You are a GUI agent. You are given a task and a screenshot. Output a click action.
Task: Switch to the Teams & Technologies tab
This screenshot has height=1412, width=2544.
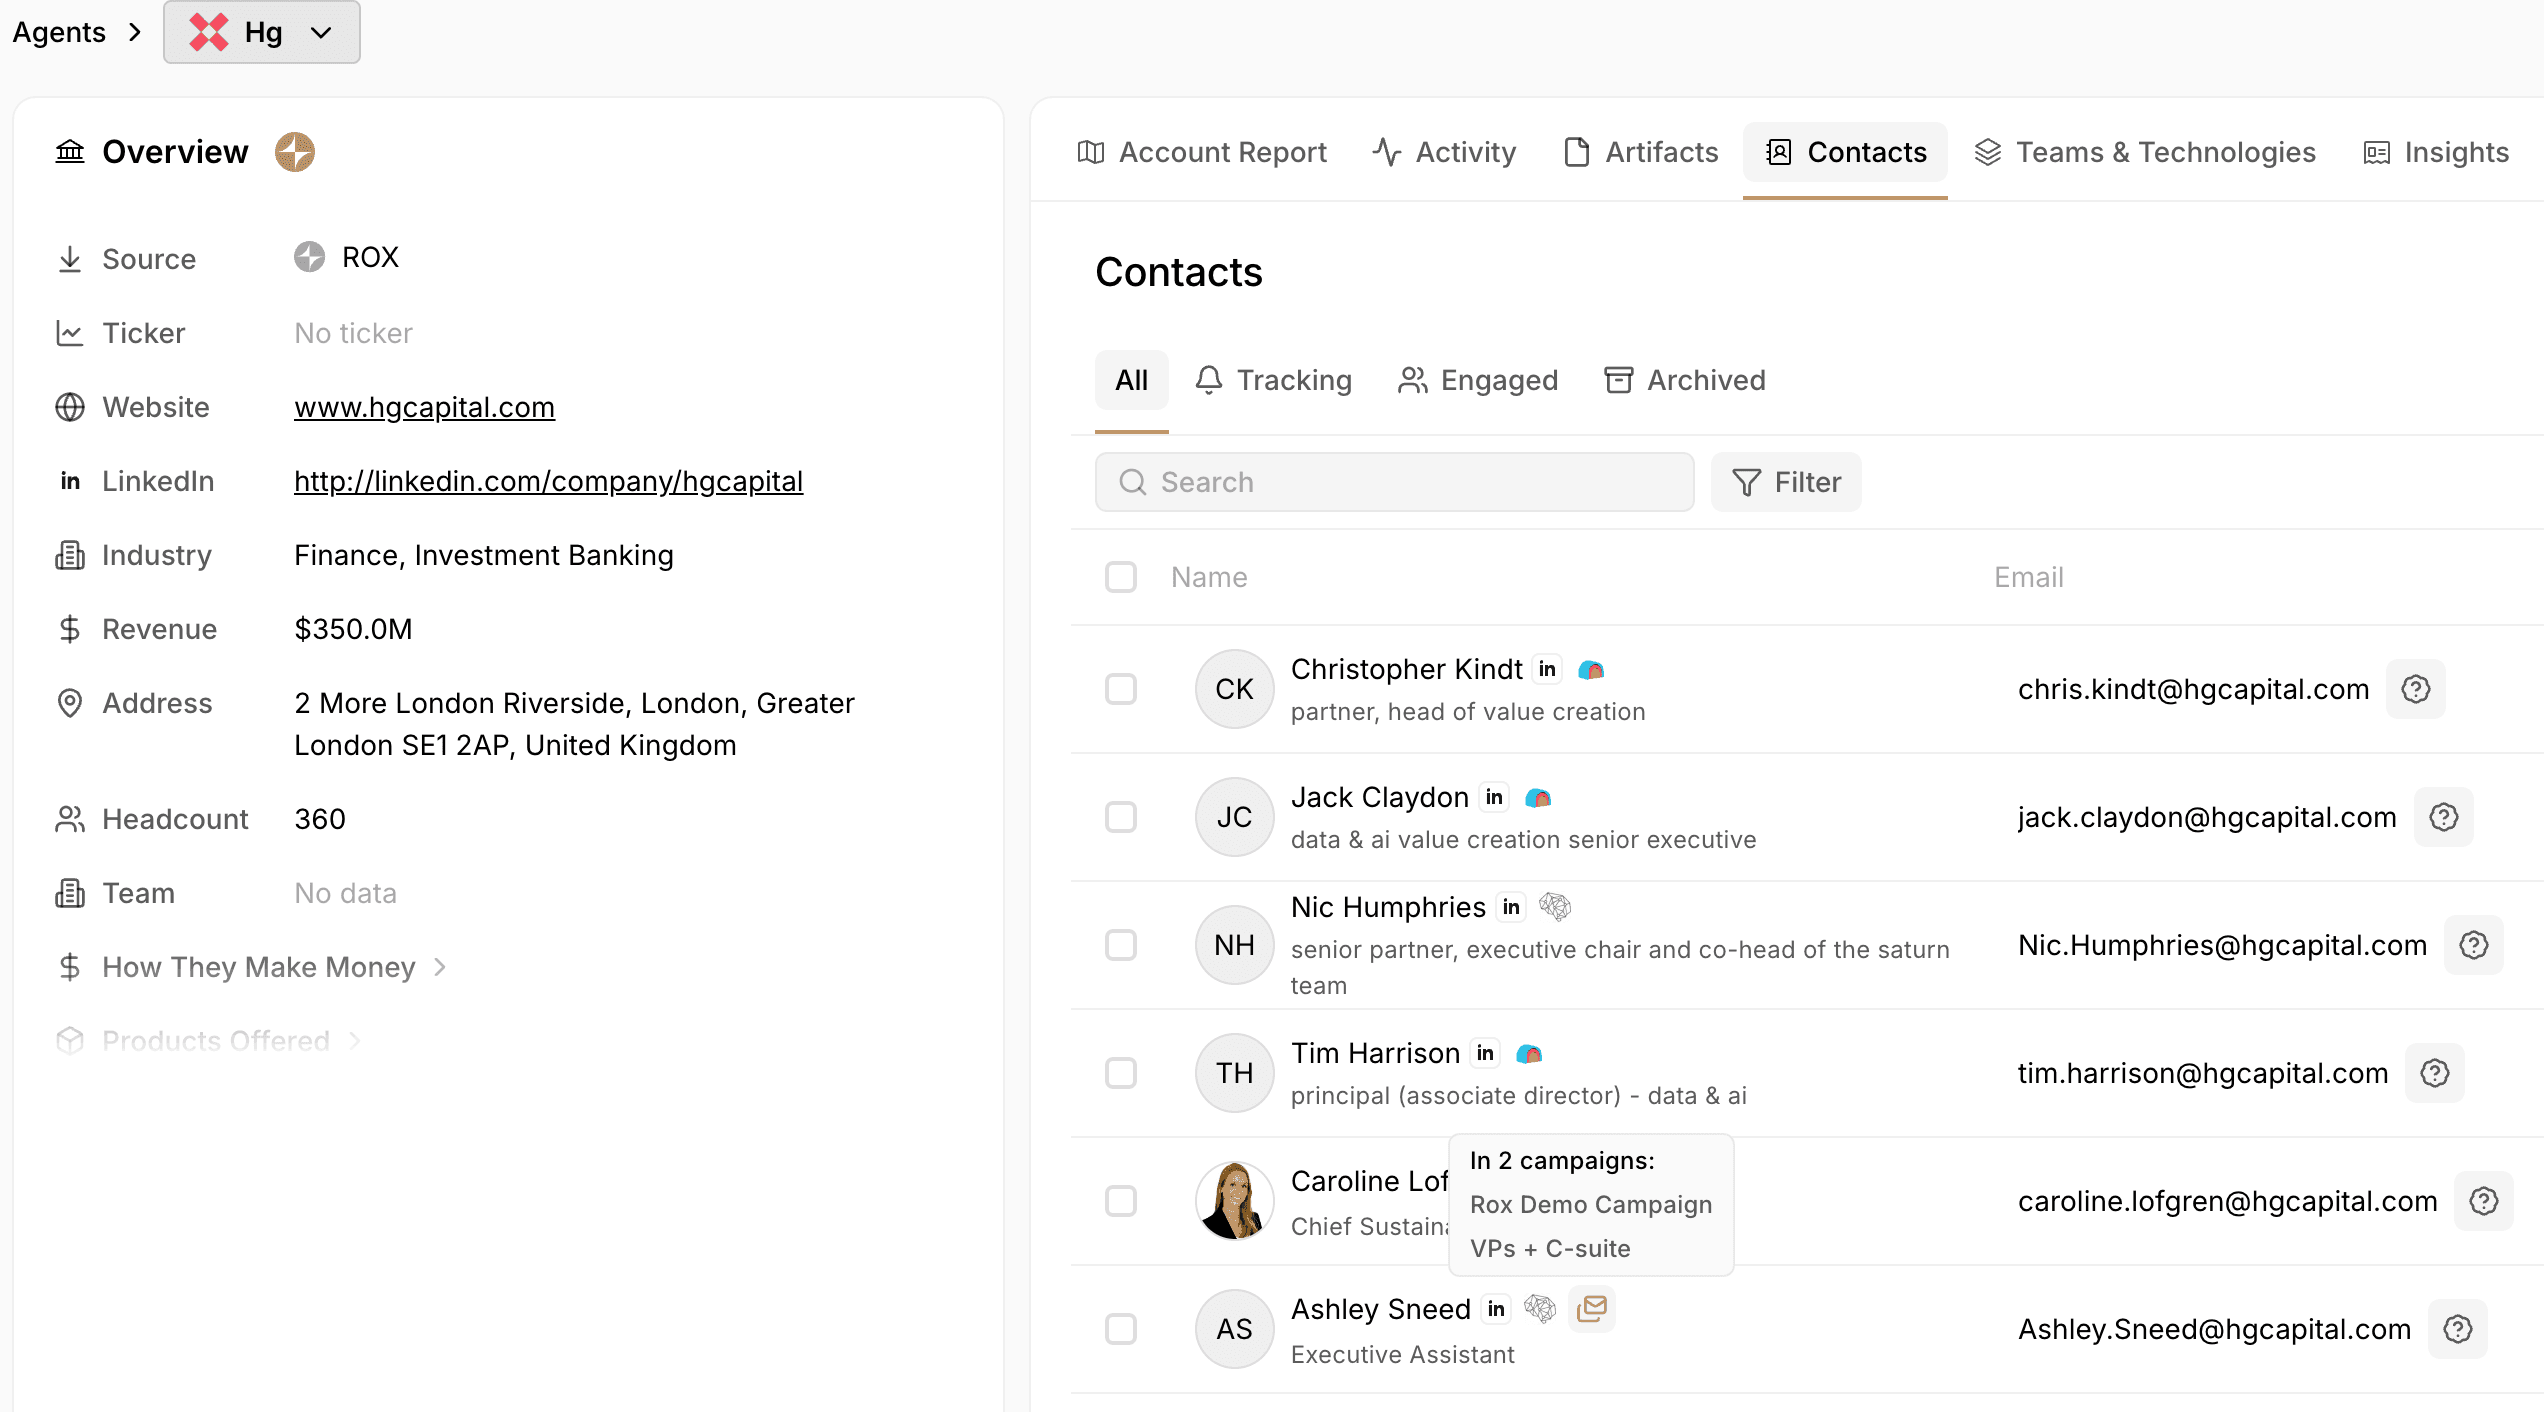2146,152
